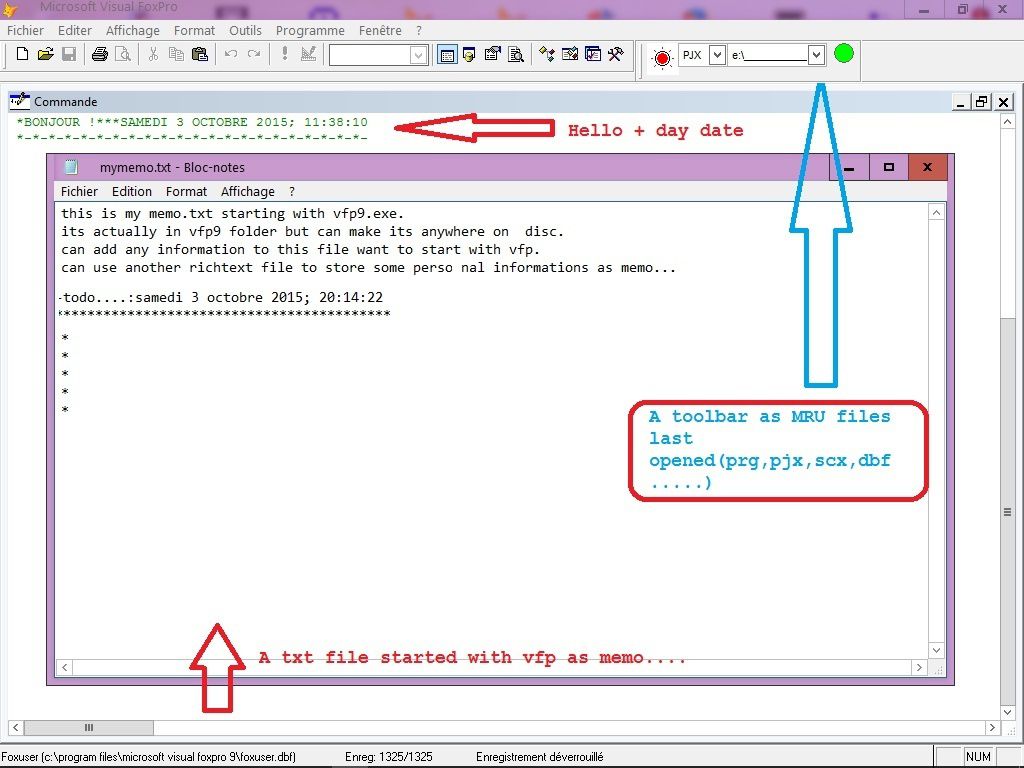Viewport: 1024px width, 768px height.
Task: Save the current program via Save icon
Action: point(68,54)
